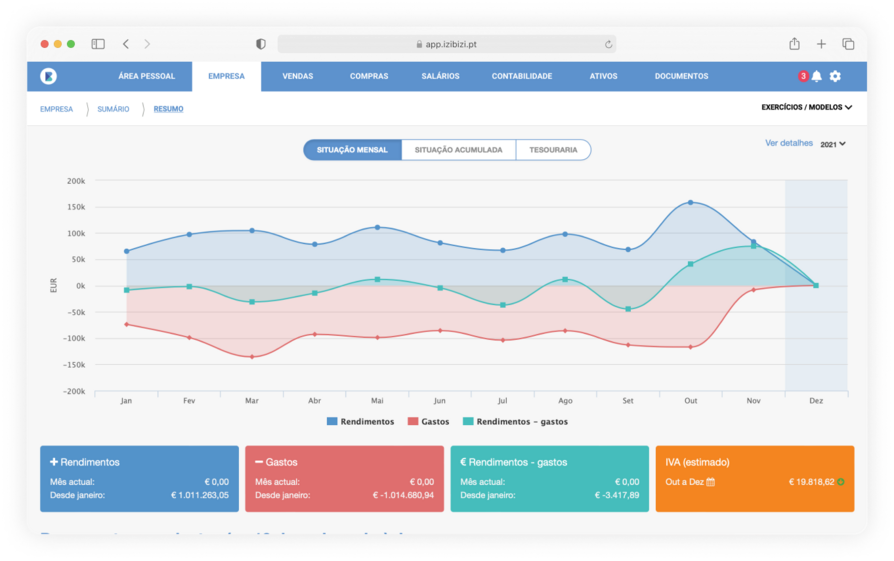The image size is (894, 561).
Task: Expand the Exercícios / Modelos dropdown
Action: pyautogui.click(x=806, y=107)
